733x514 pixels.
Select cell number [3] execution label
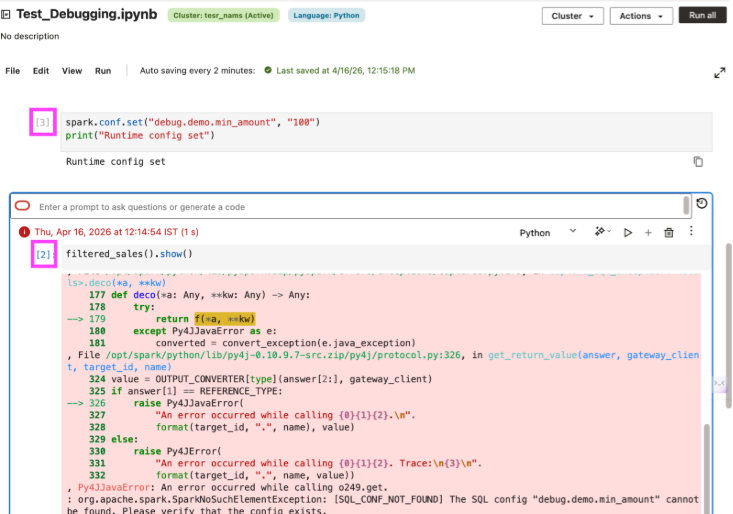[x=43, y=122]
